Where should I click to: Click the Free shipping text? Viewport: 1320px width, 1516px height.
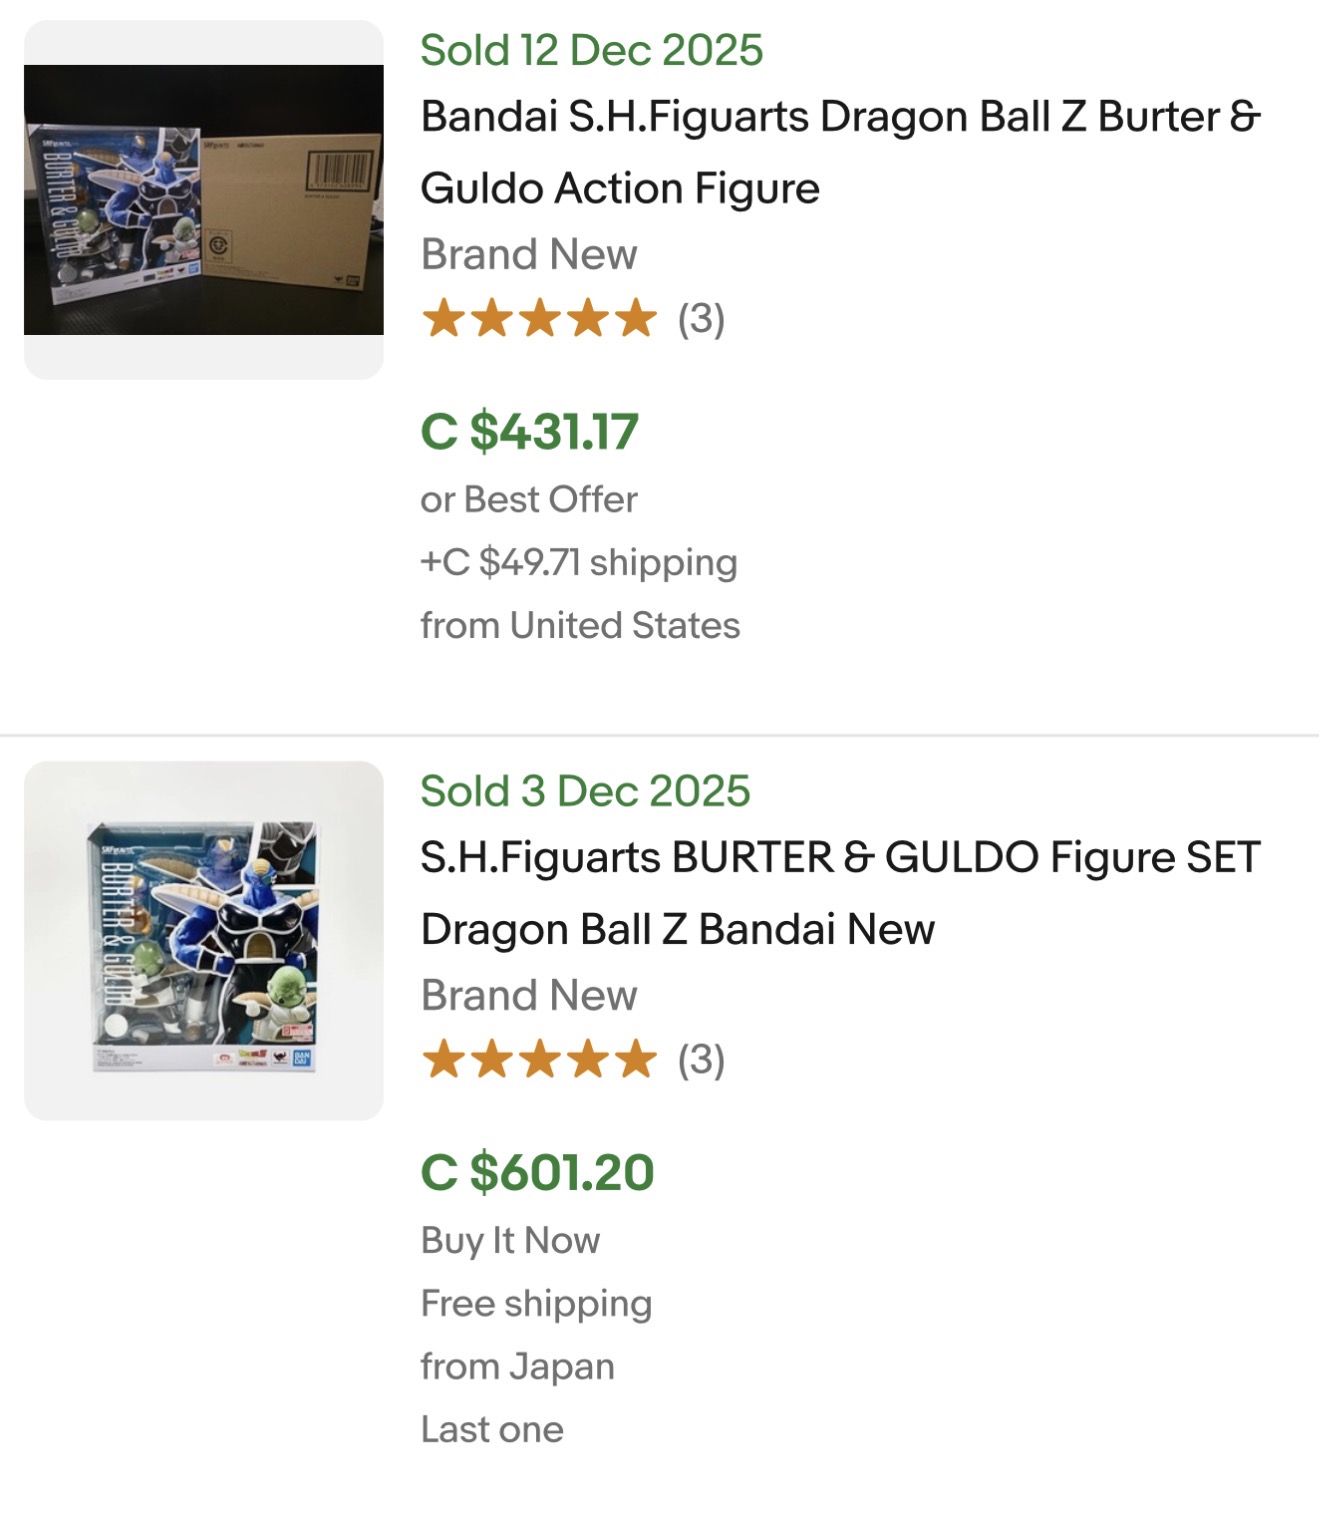click(536, 1303)
